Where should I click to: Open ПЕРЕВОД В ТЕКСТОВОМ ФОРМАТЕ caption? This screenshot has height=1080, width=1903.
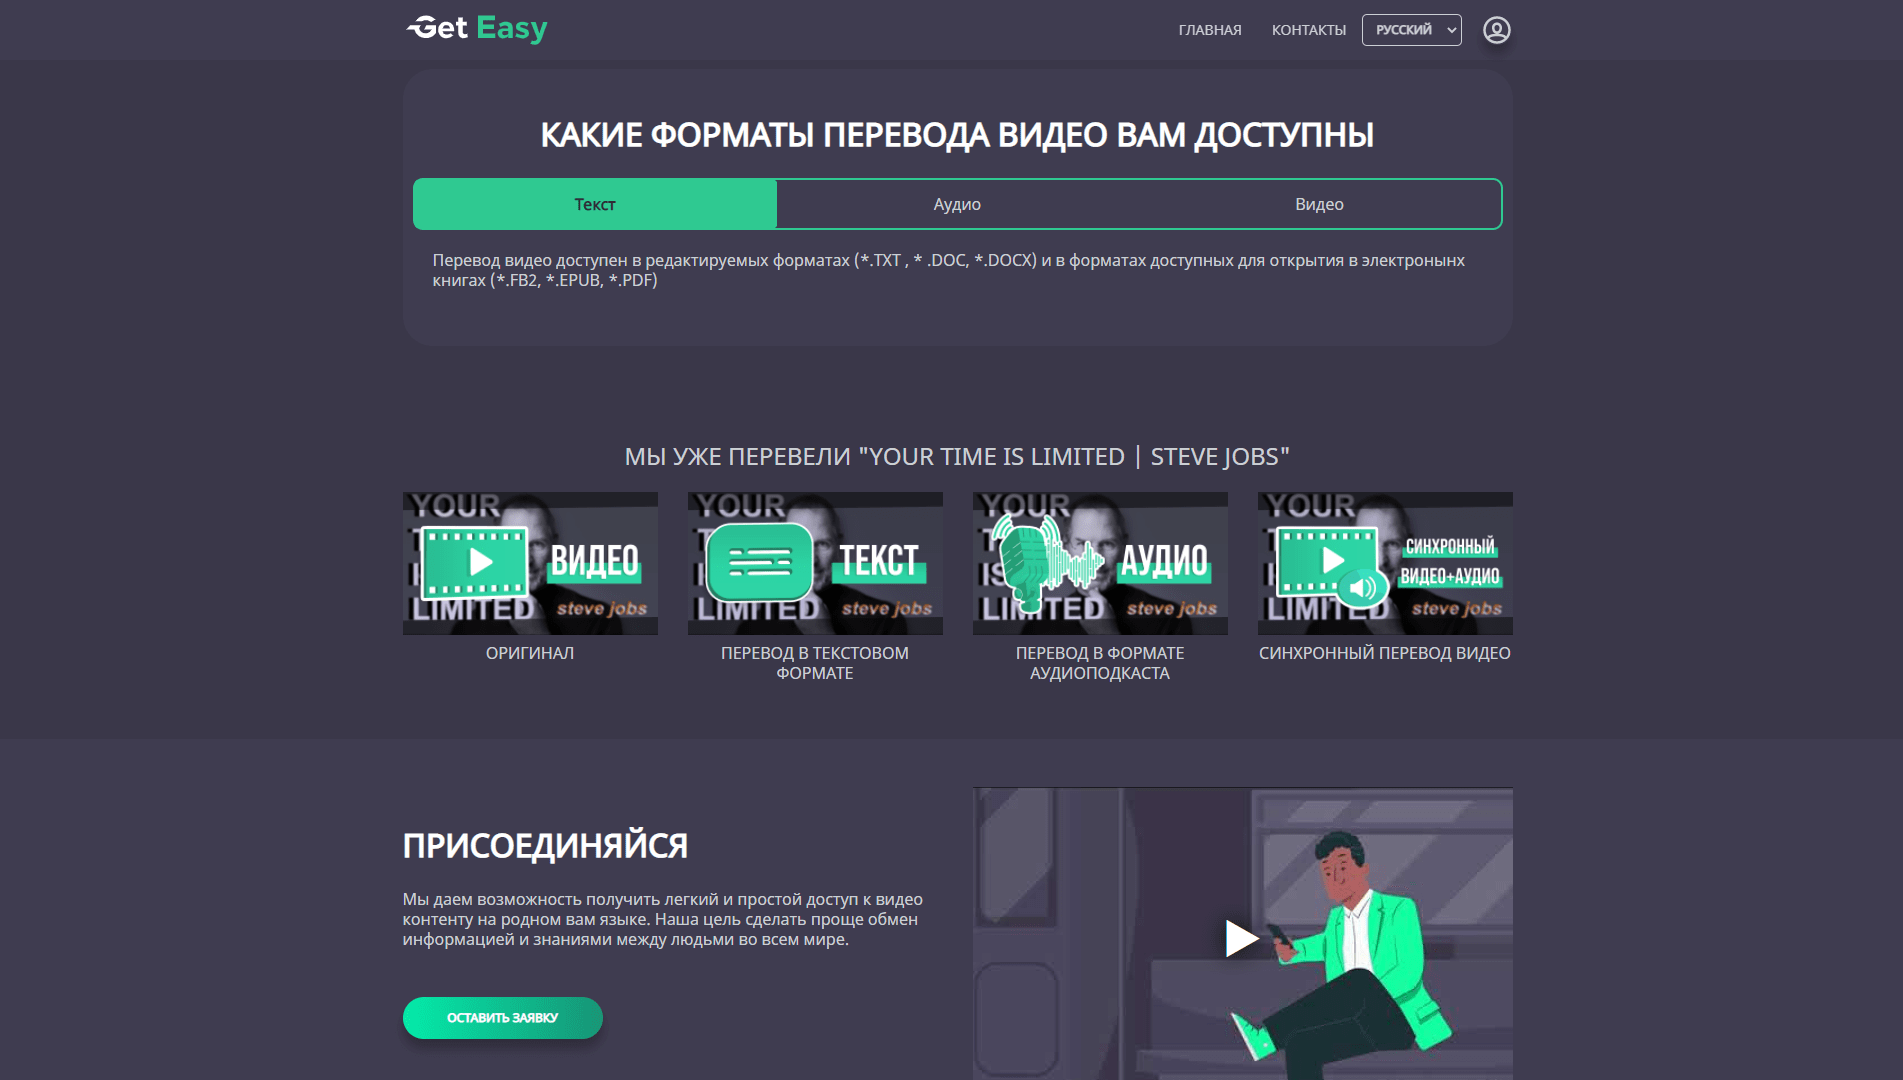click(x=815, y=663)
